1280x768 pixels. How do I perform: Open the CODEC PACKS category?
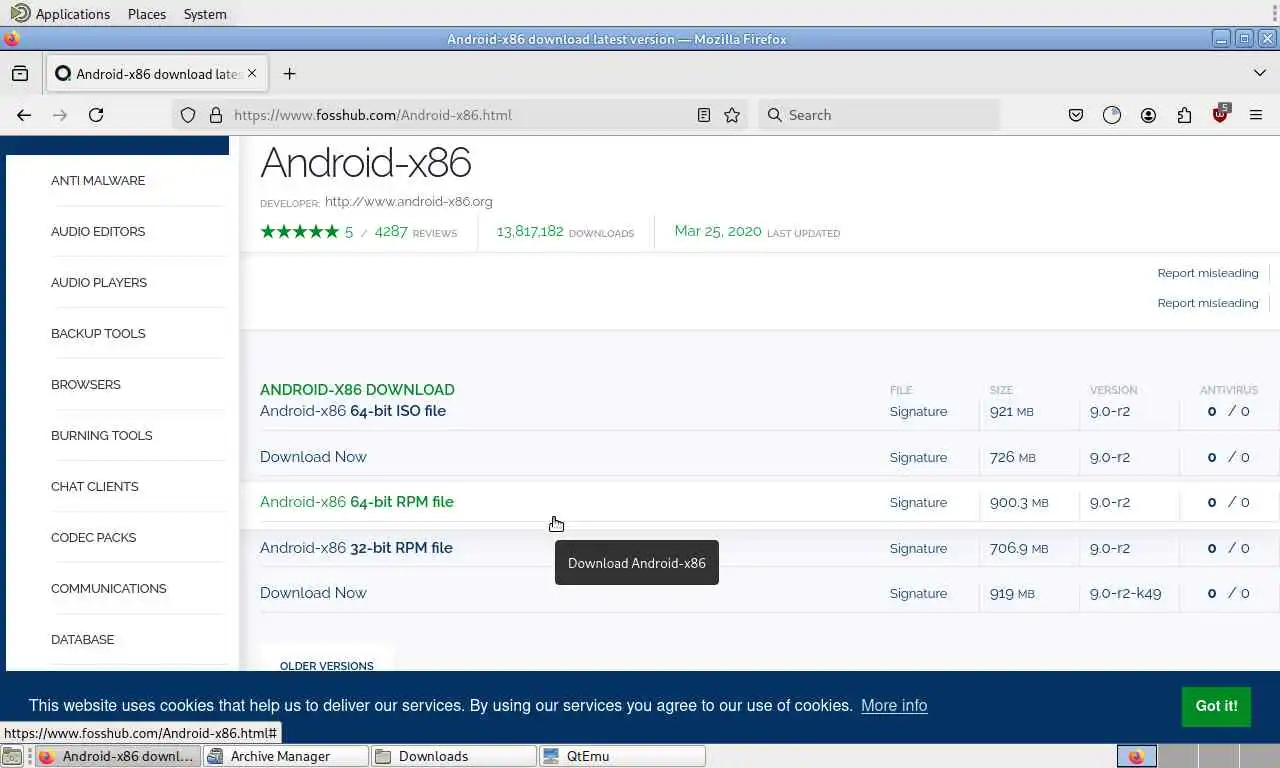pyautogui.click(x=94, y=538)
